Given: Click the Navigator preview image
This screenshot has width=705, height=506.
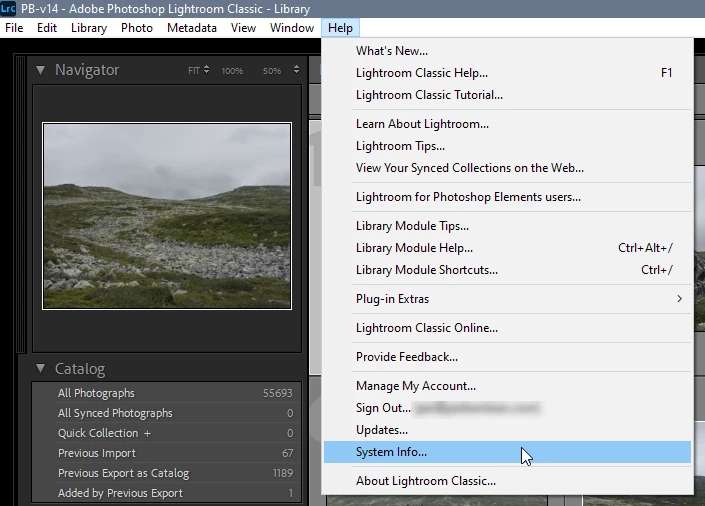Looking at the screenshot, I should click(167, 216).
